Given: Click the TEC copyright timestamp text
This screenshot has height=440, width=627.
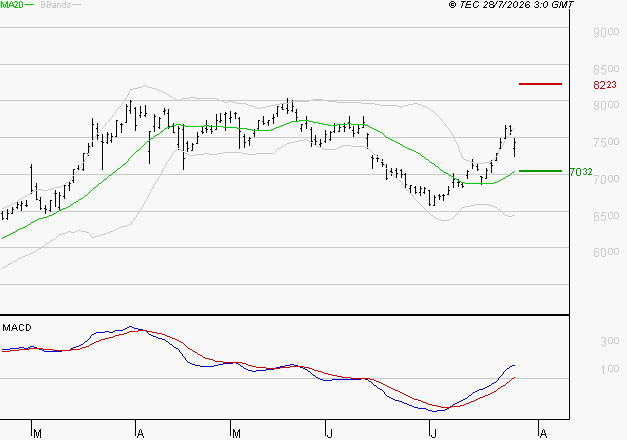Looking at the screenshot, I should (x=511, y=5).
